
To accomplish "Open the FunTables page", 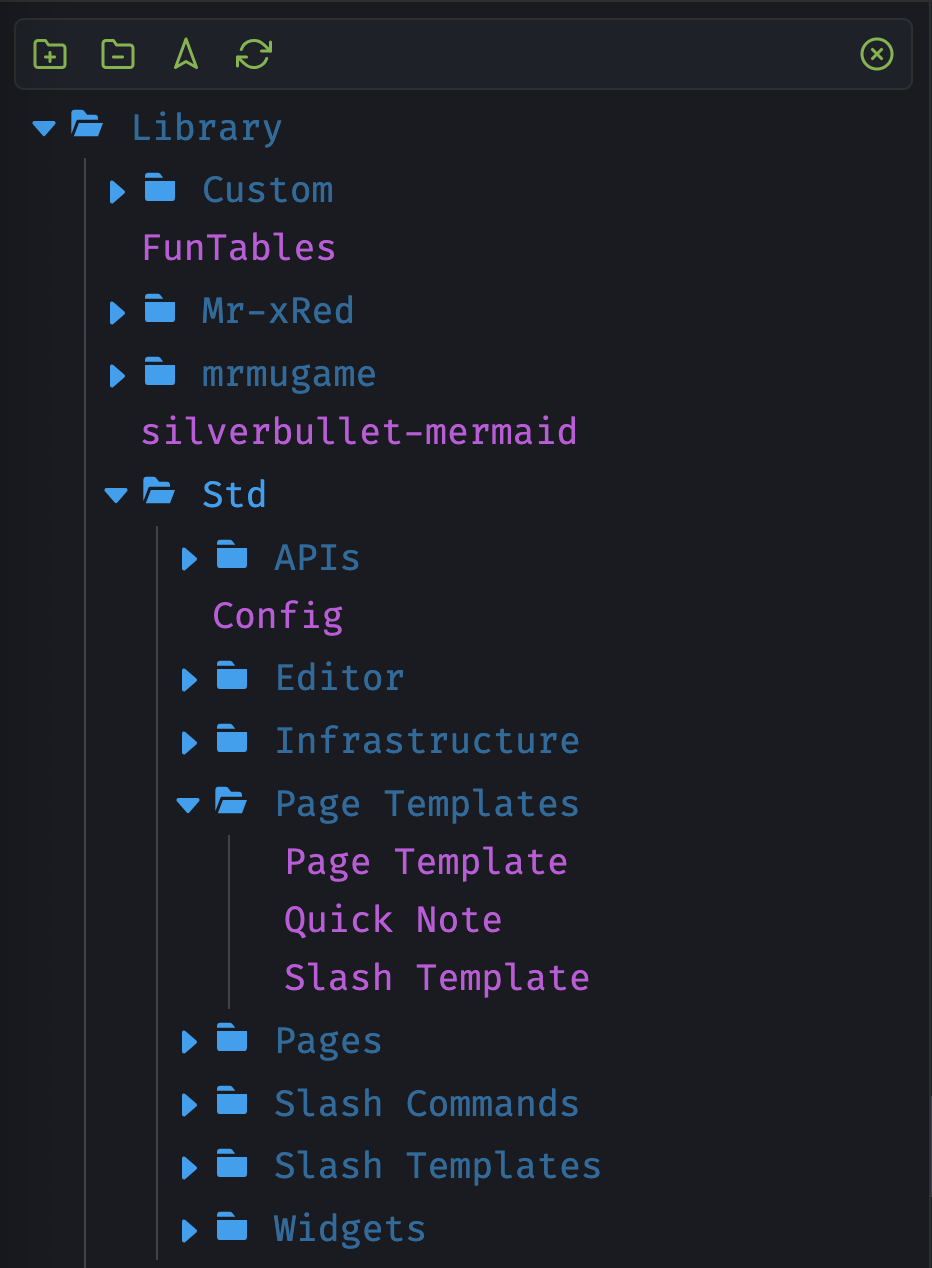I will (239, 247).
